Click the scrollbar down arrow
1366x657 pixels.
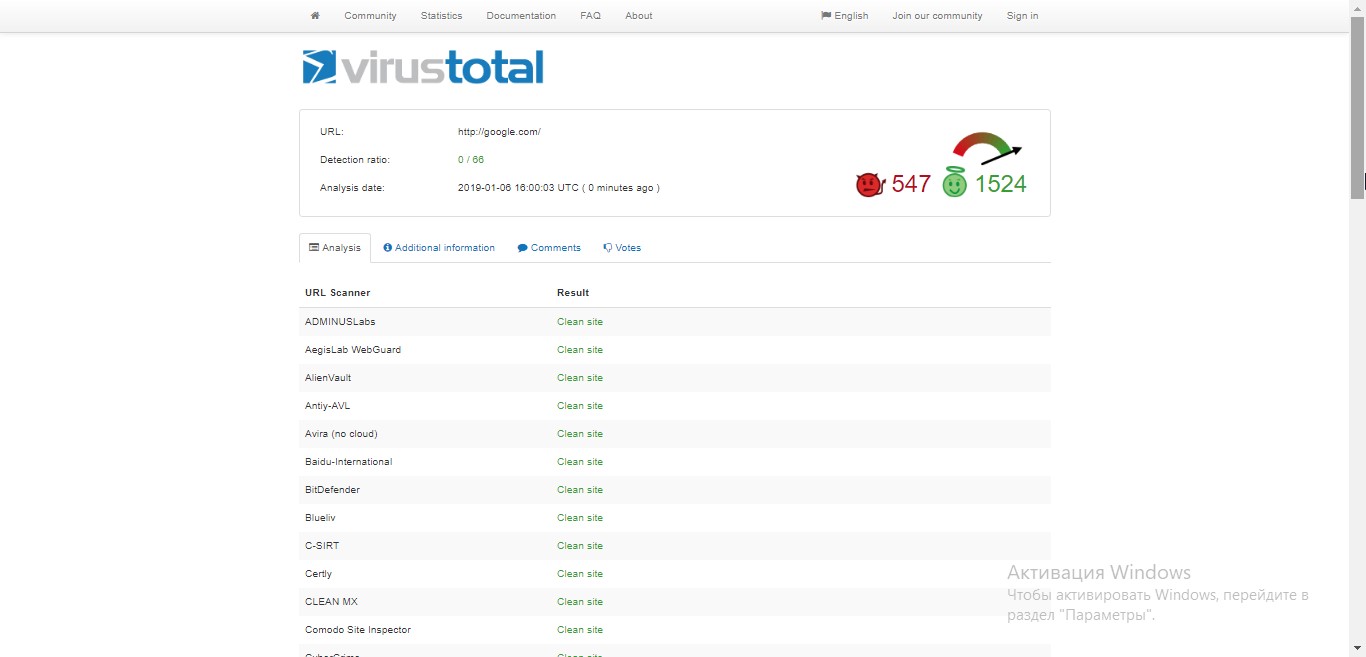click(1357, 650)
